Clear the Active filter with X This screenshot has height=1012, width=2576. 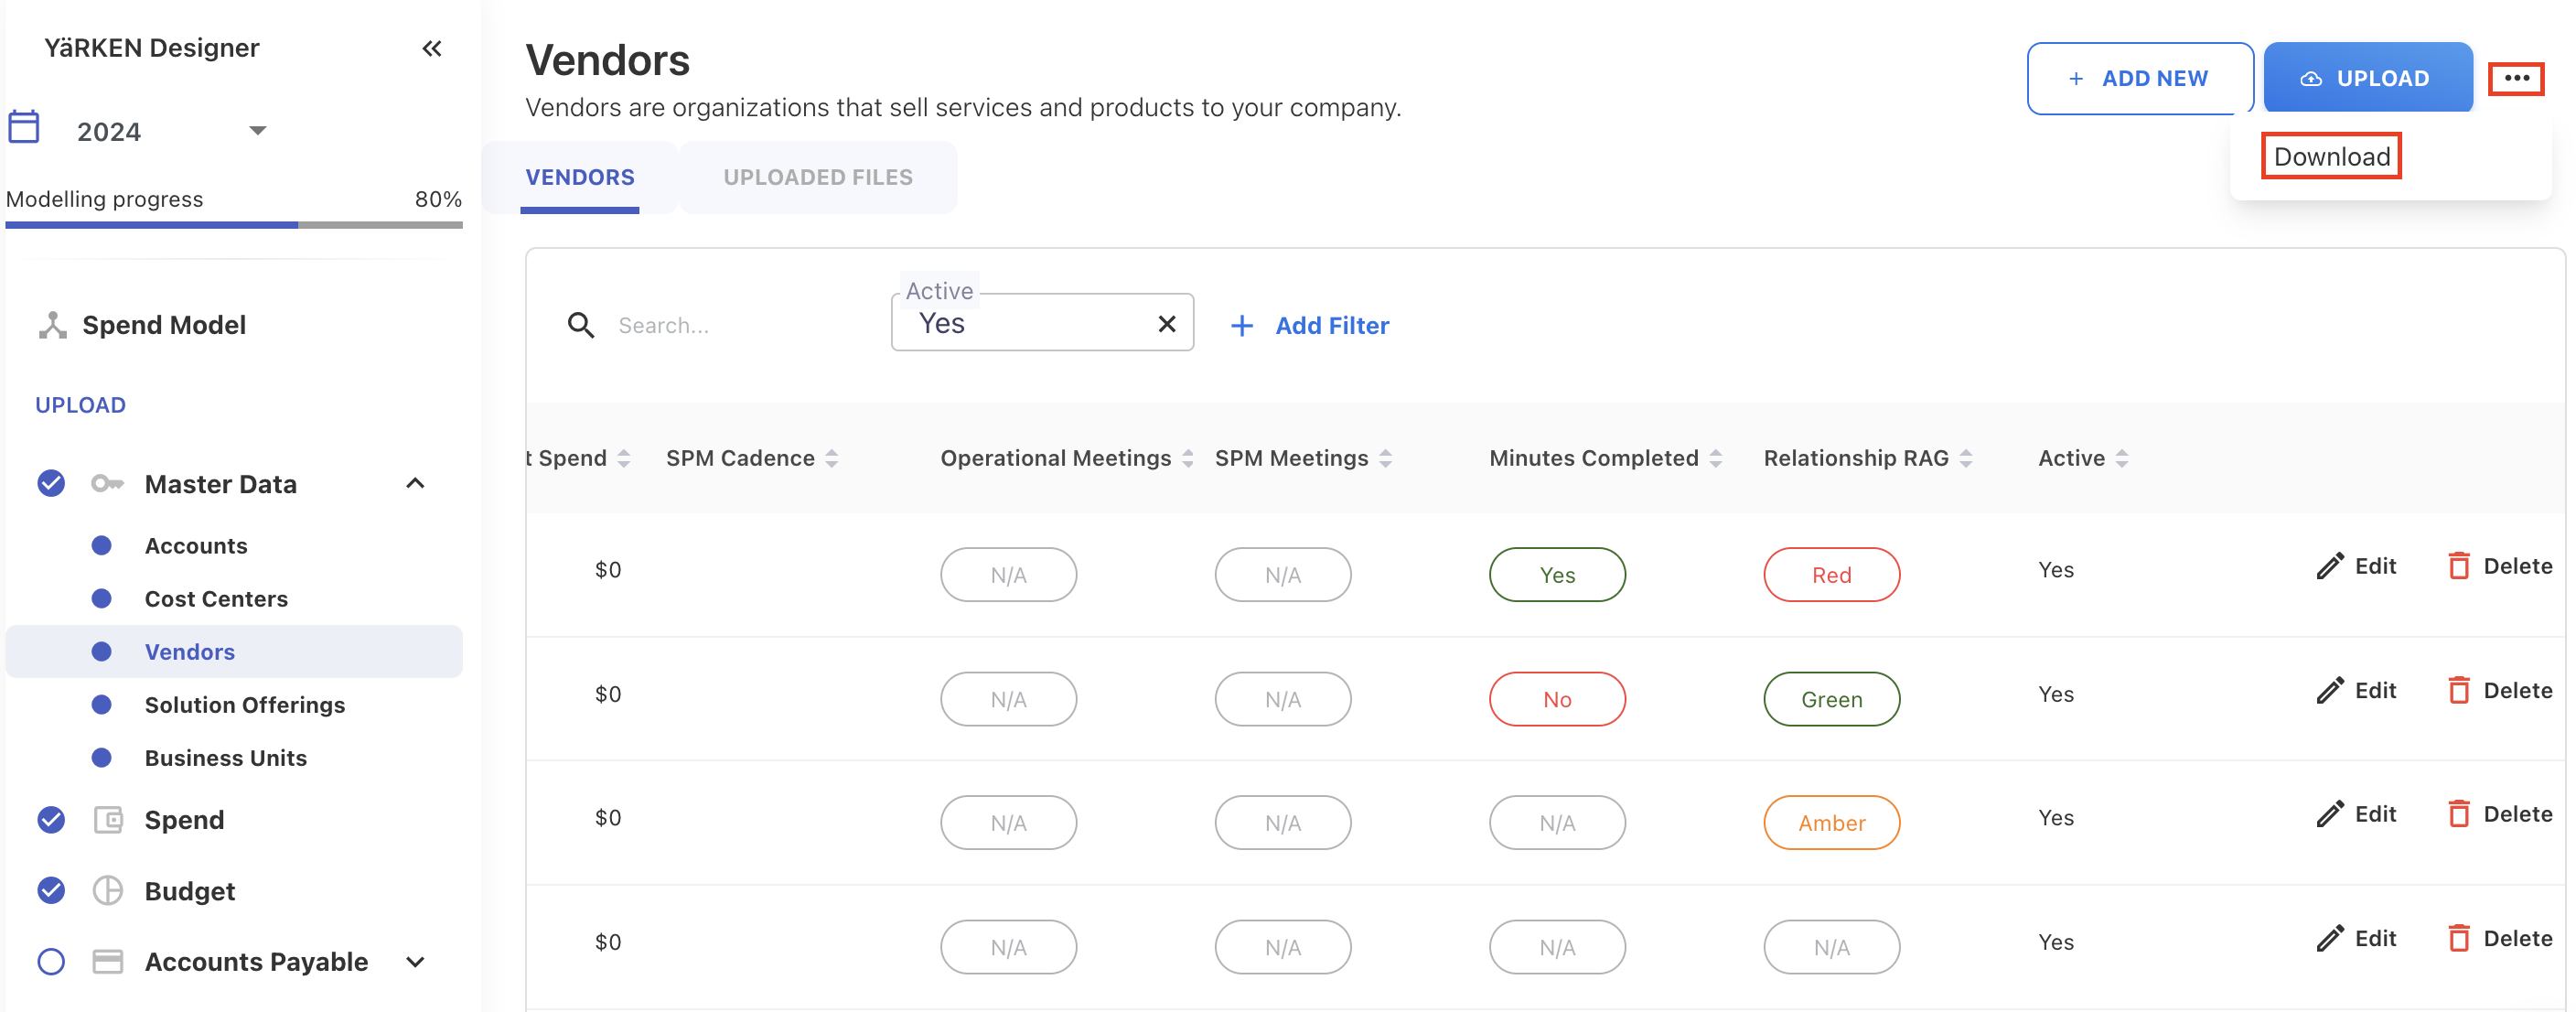click(1166, 323)
